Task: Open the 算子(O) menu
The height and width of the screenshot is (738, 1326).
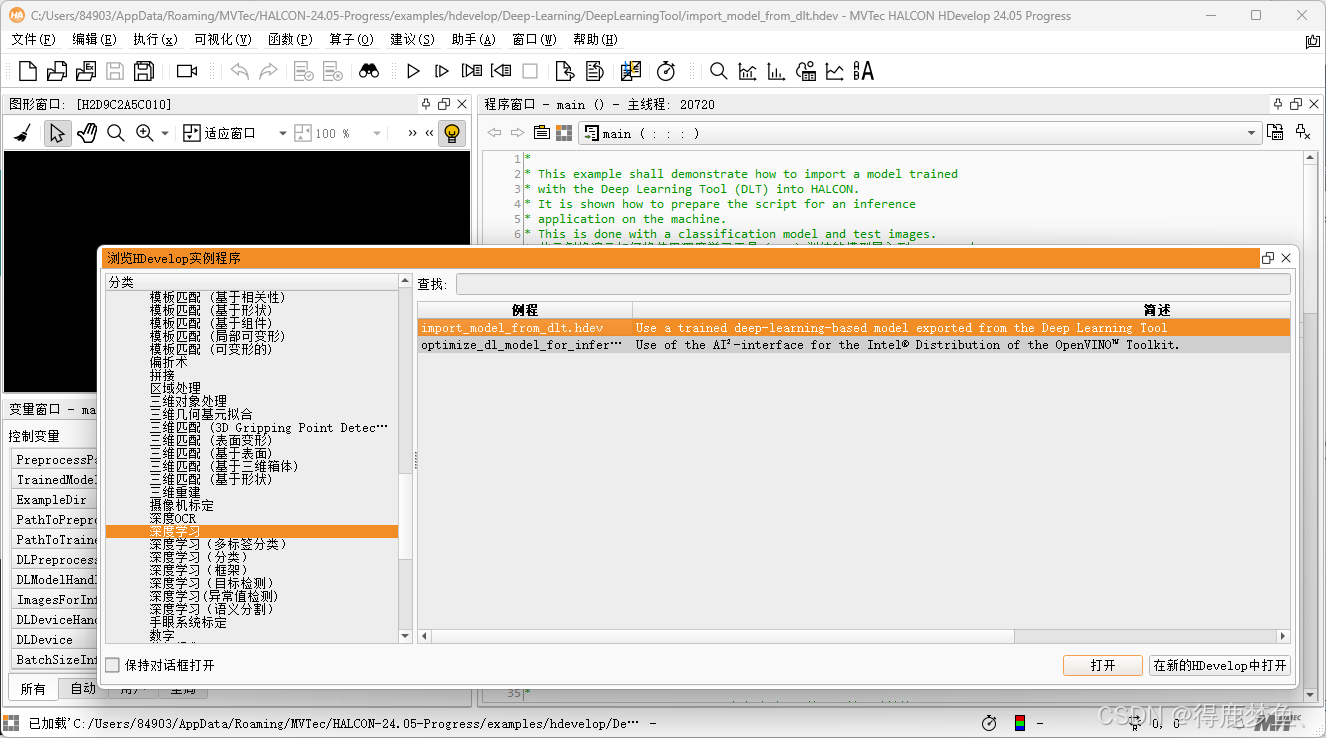Action: [351, 40]
